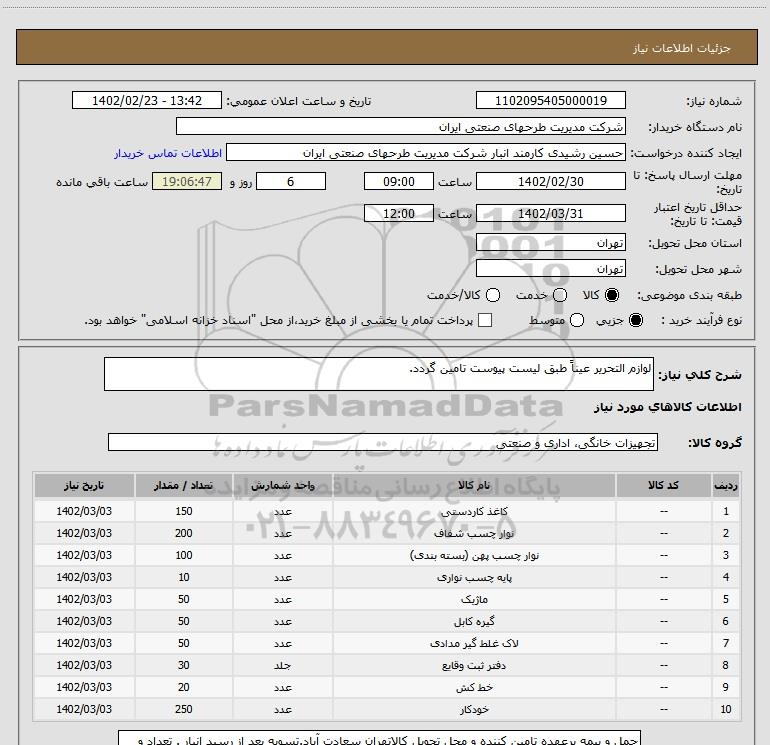Screen dimensions: 770x745
Task: Select the خدمت radio button
Action: [x=560, y=295]
